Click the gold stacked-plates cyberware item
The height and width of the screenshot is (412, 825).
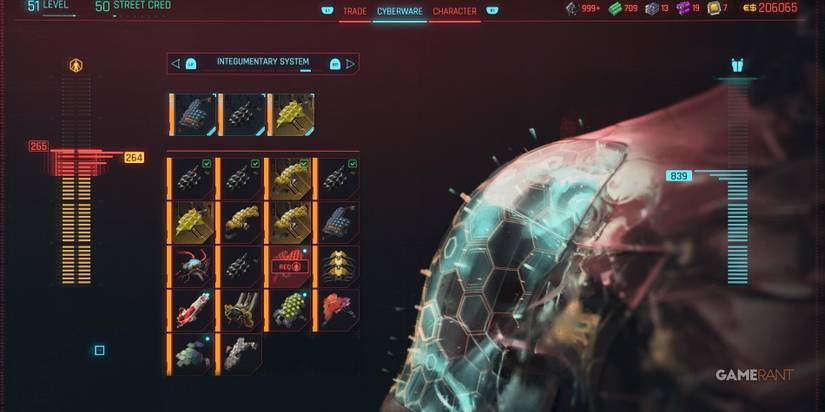tap(337, 266)
